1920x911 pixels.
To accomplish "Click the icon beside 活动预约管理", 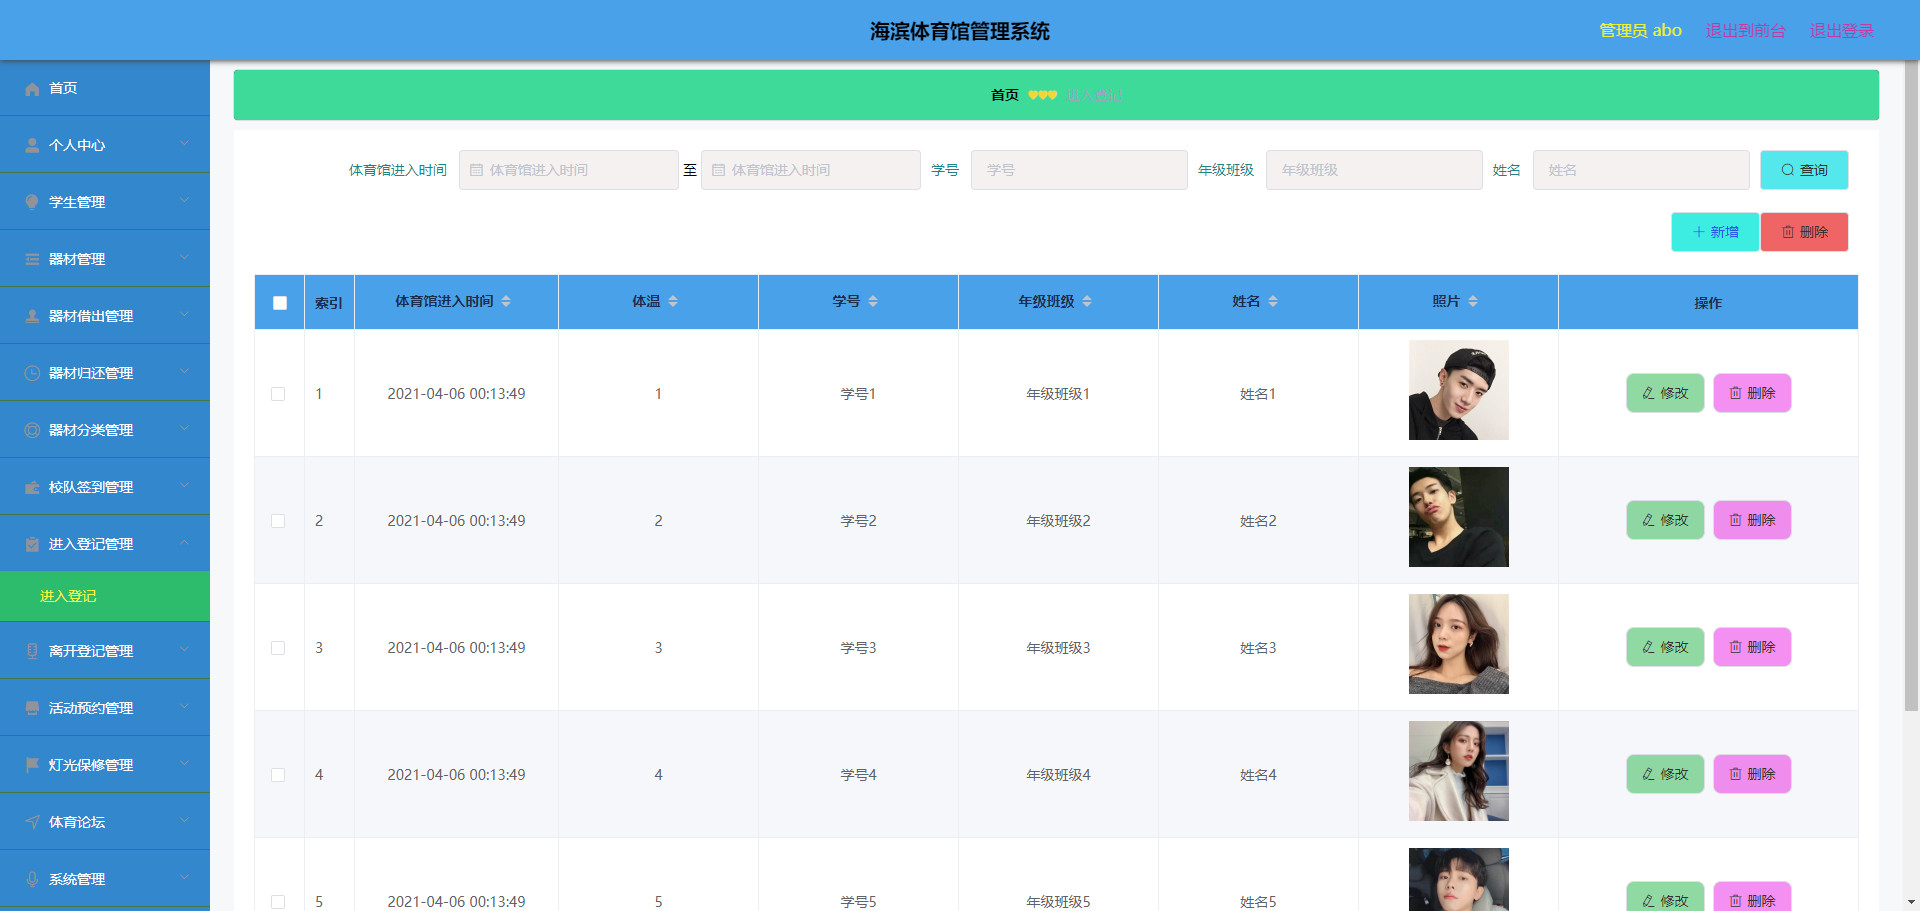I will 32,709.
